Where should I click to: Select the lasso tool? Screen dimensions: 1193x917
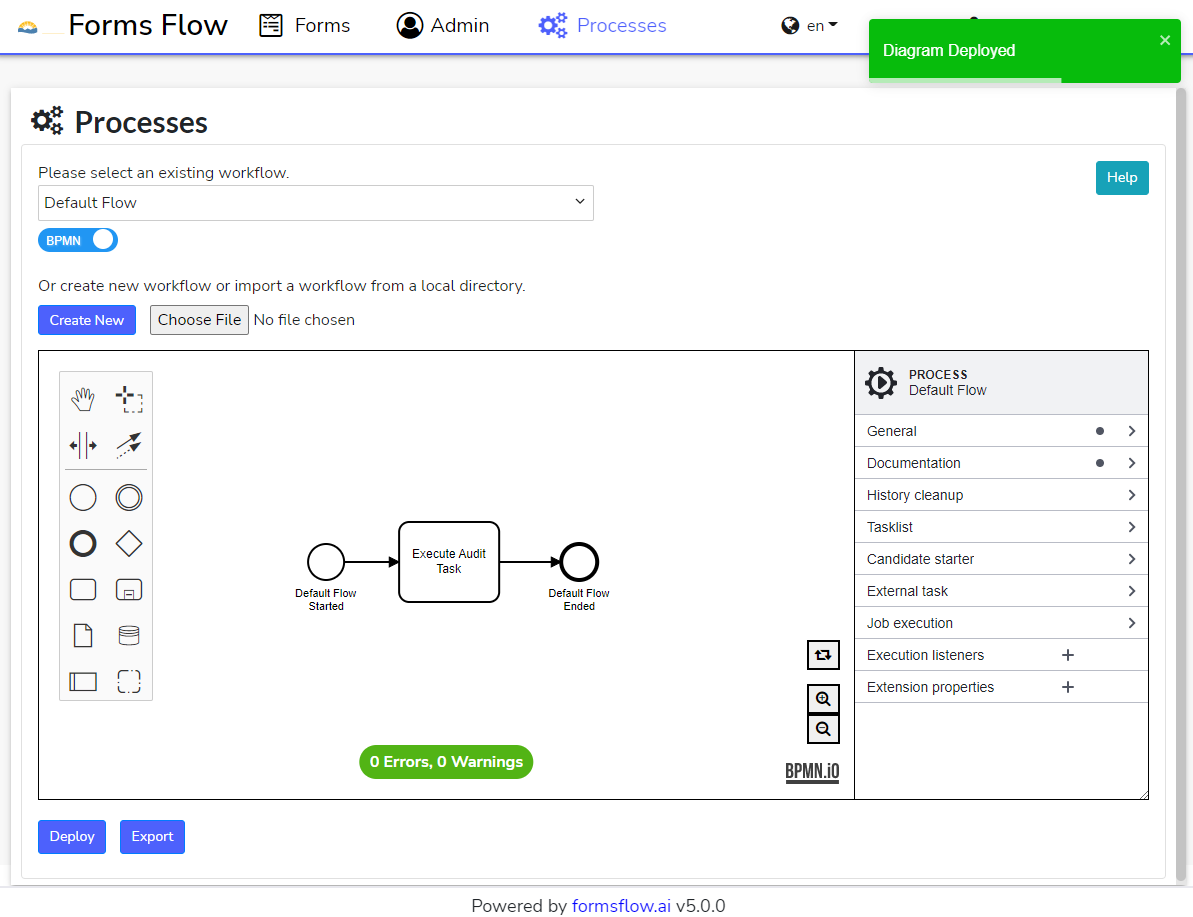(x=129, y=400)
